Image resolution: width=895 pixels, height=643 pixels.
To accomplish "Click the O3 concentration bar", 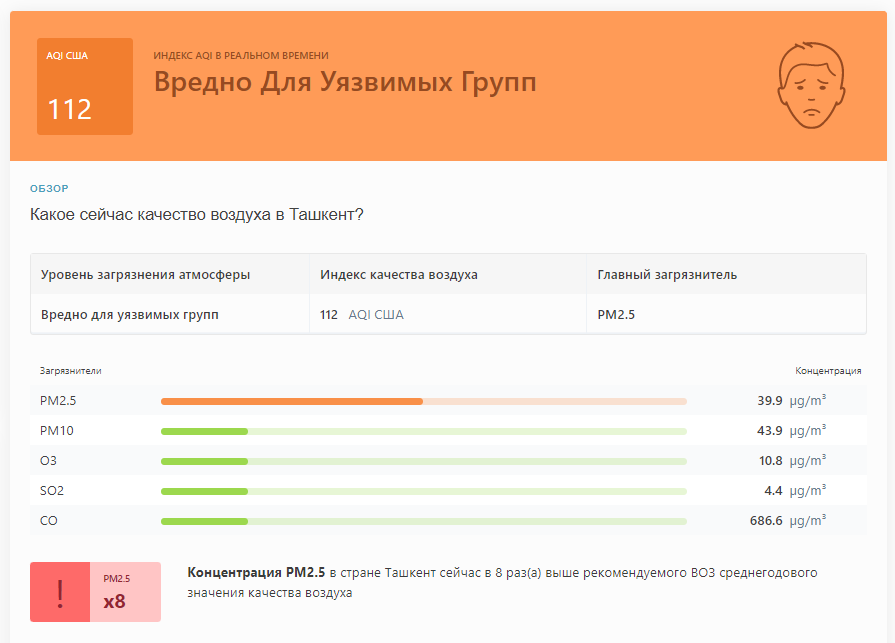I will click(424, 461).
